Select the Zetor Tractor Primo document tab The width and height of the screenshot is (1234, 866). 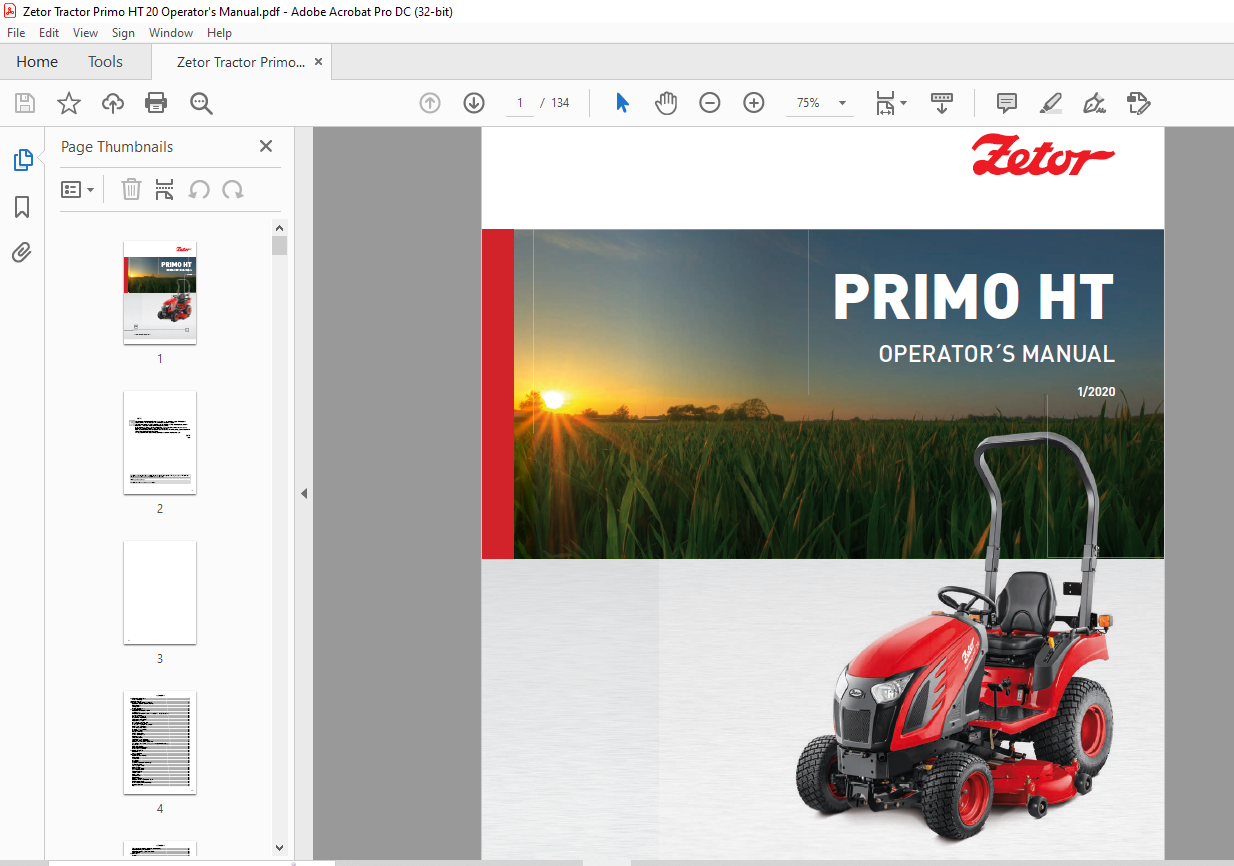coord(241,62)
